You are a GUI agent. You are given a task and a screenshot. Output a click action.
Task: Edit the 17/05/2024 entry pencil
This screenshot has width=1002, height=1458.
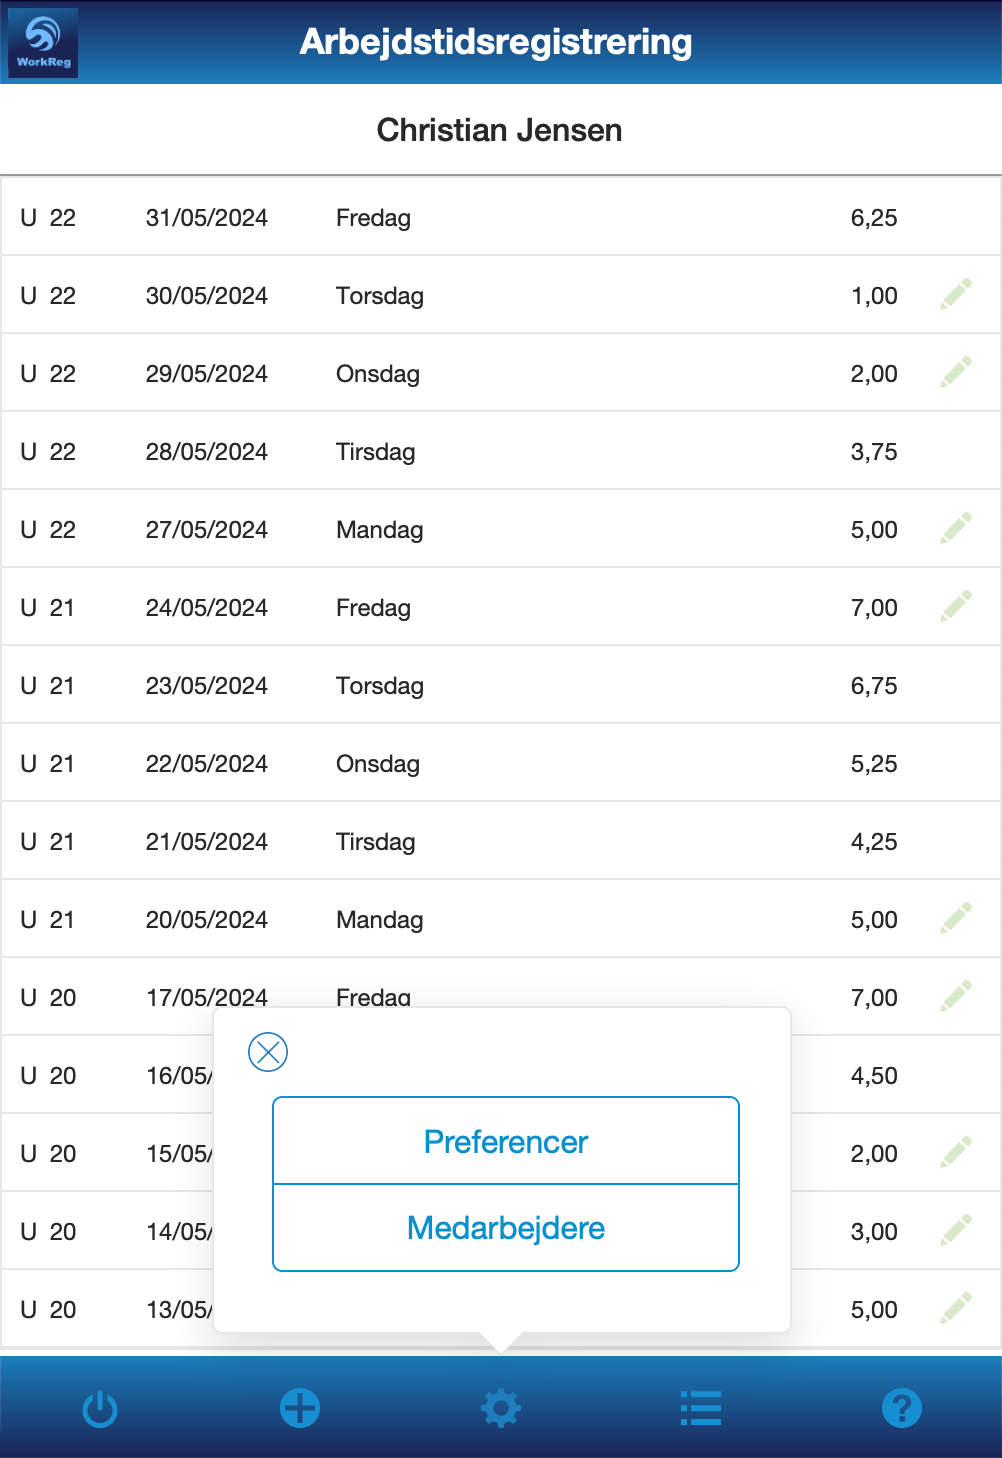click(x=956, y=997)
